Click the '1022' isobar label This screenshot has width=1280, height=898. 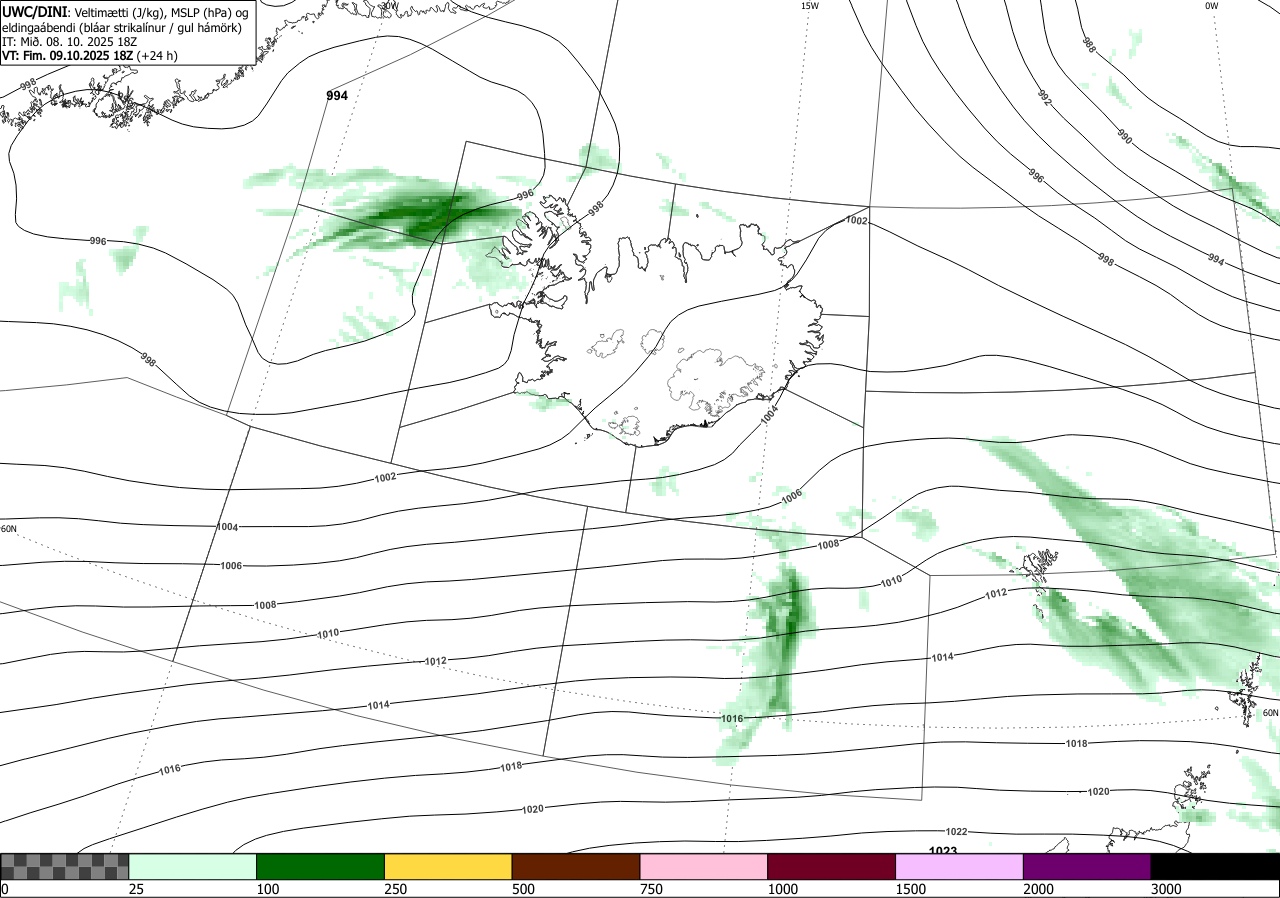click(x=956, y=832)
